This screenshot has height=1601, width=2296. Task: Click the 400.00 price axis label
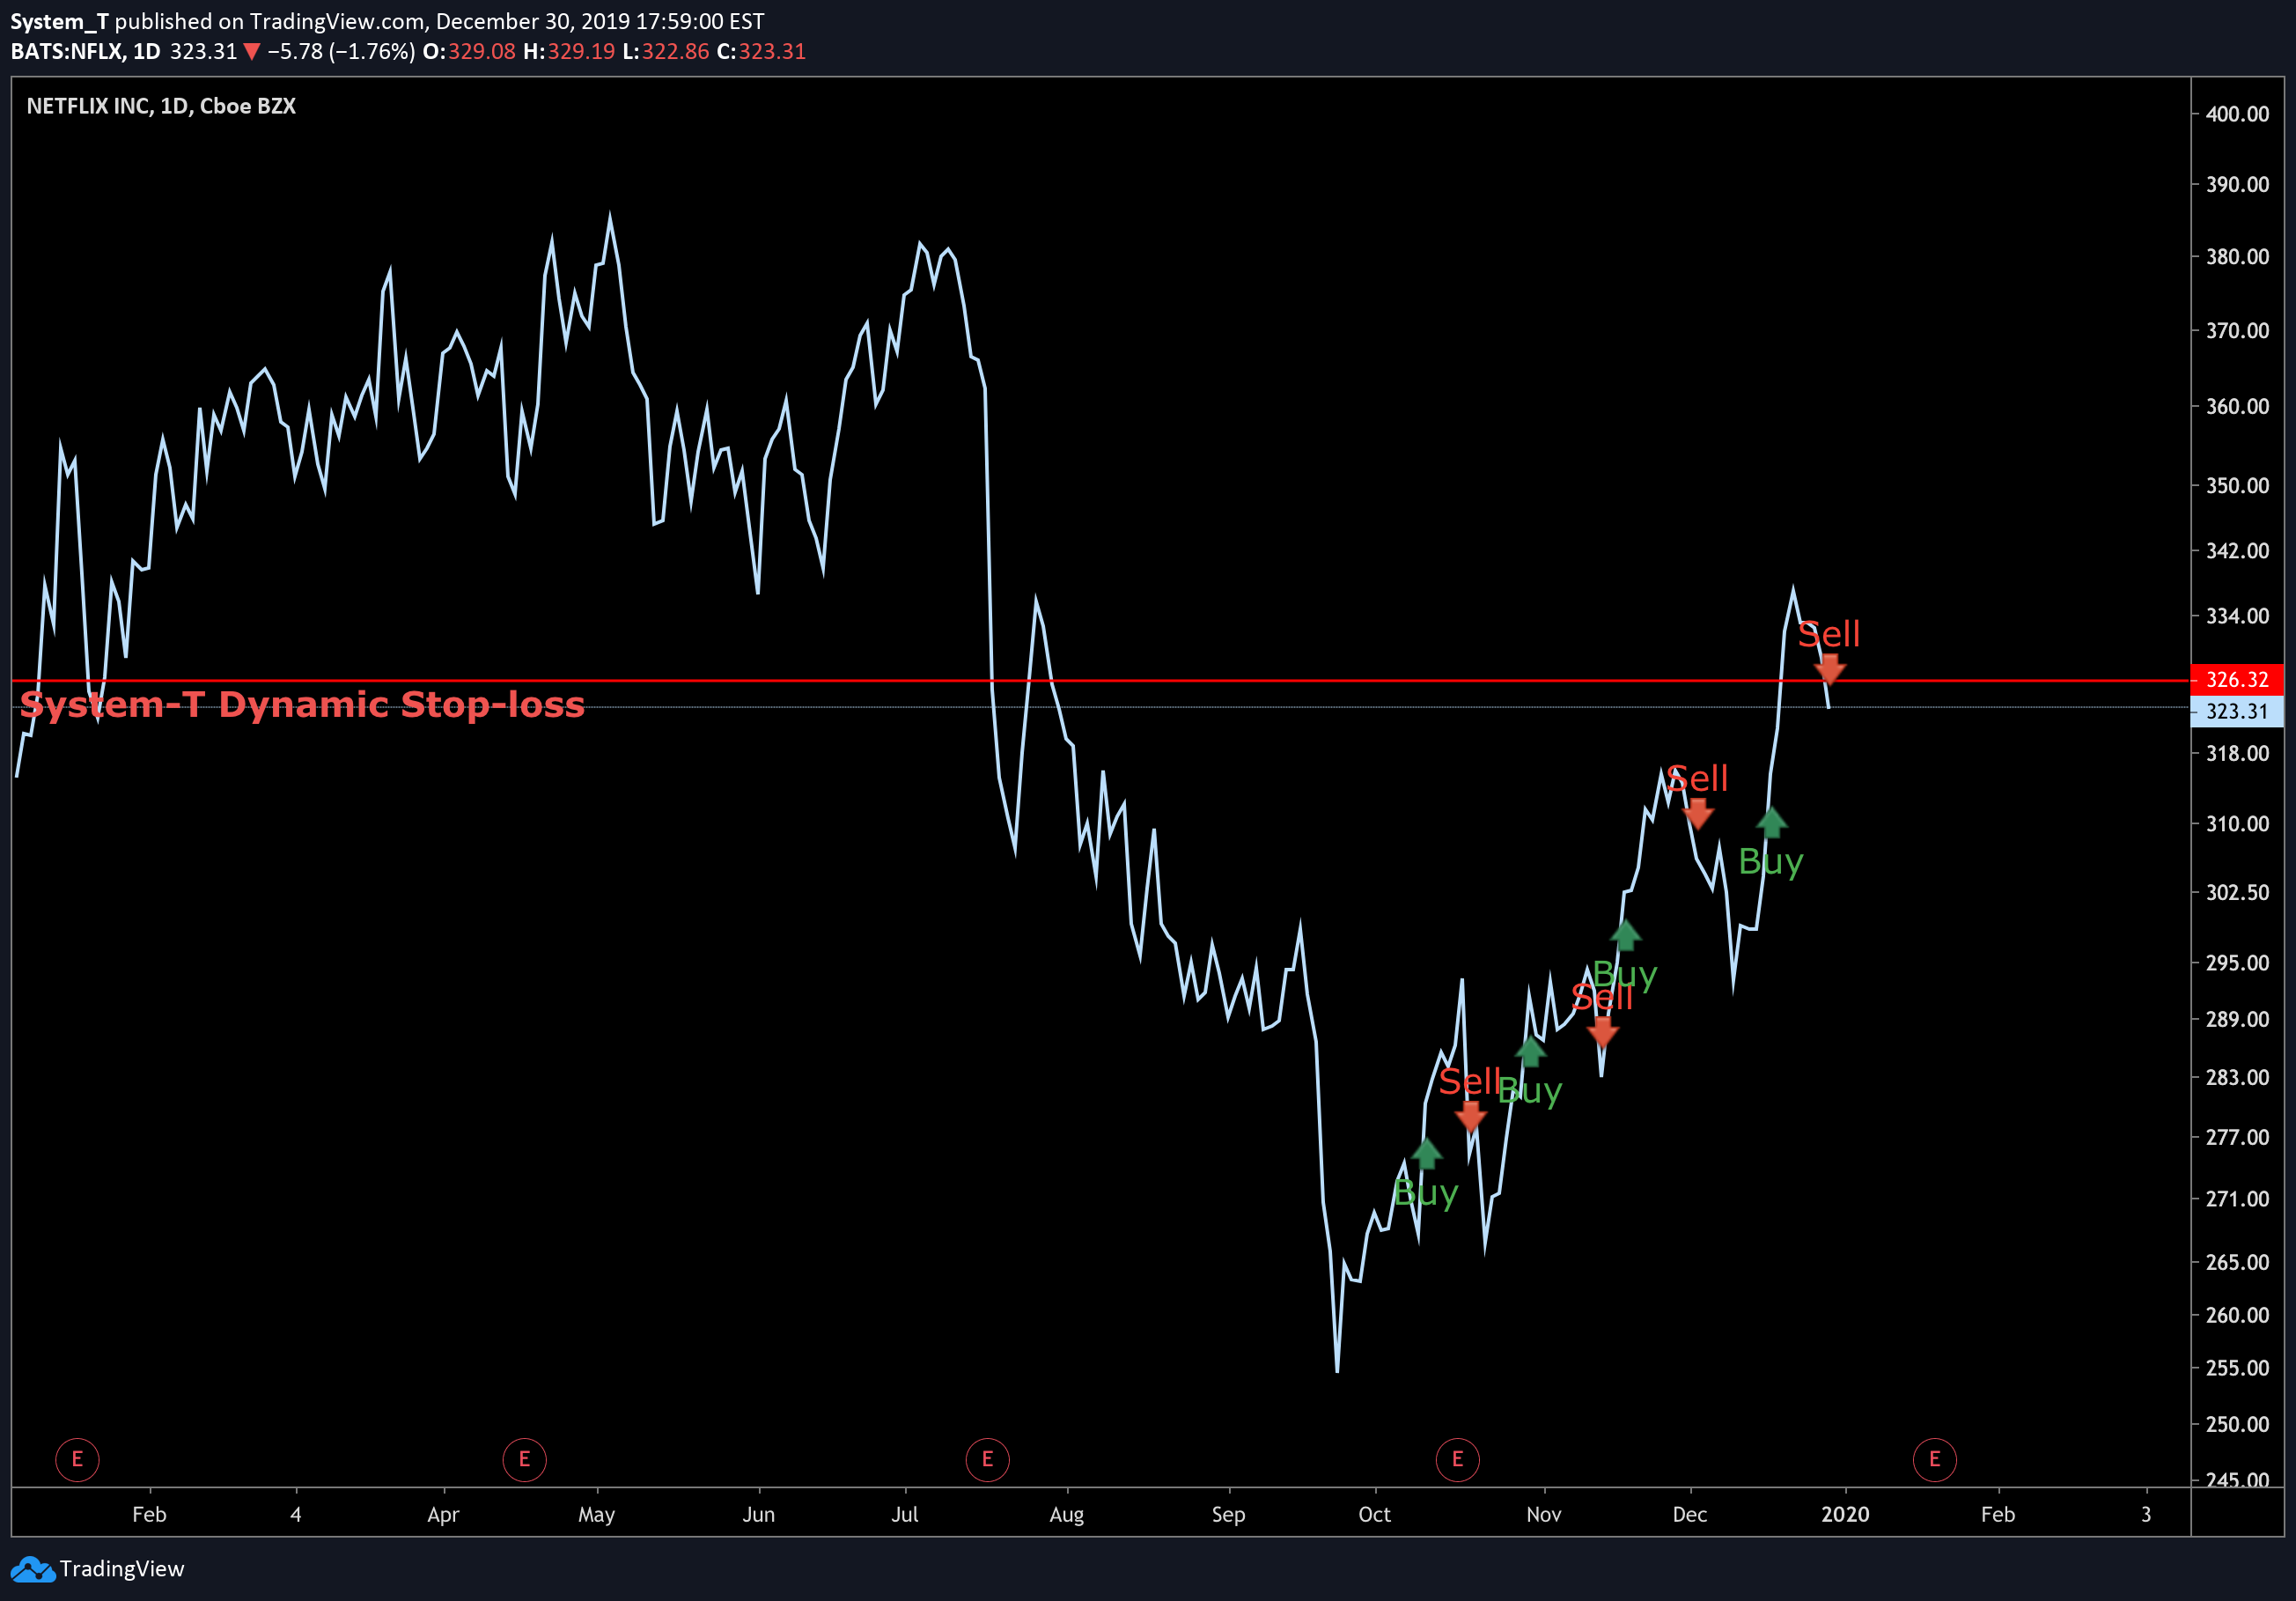point(2237,114)
